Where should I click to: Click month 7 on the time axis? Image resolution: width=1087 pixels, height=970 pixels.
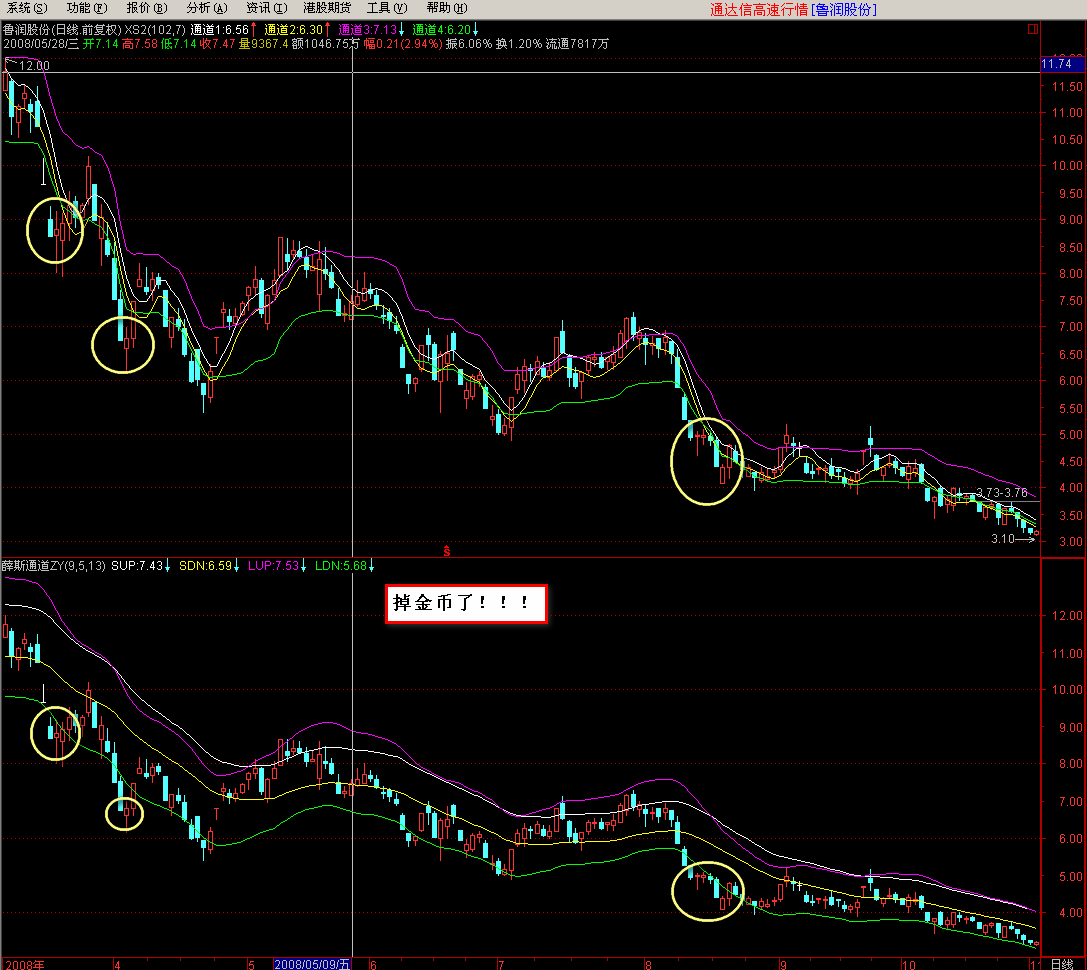coord(501,964)
